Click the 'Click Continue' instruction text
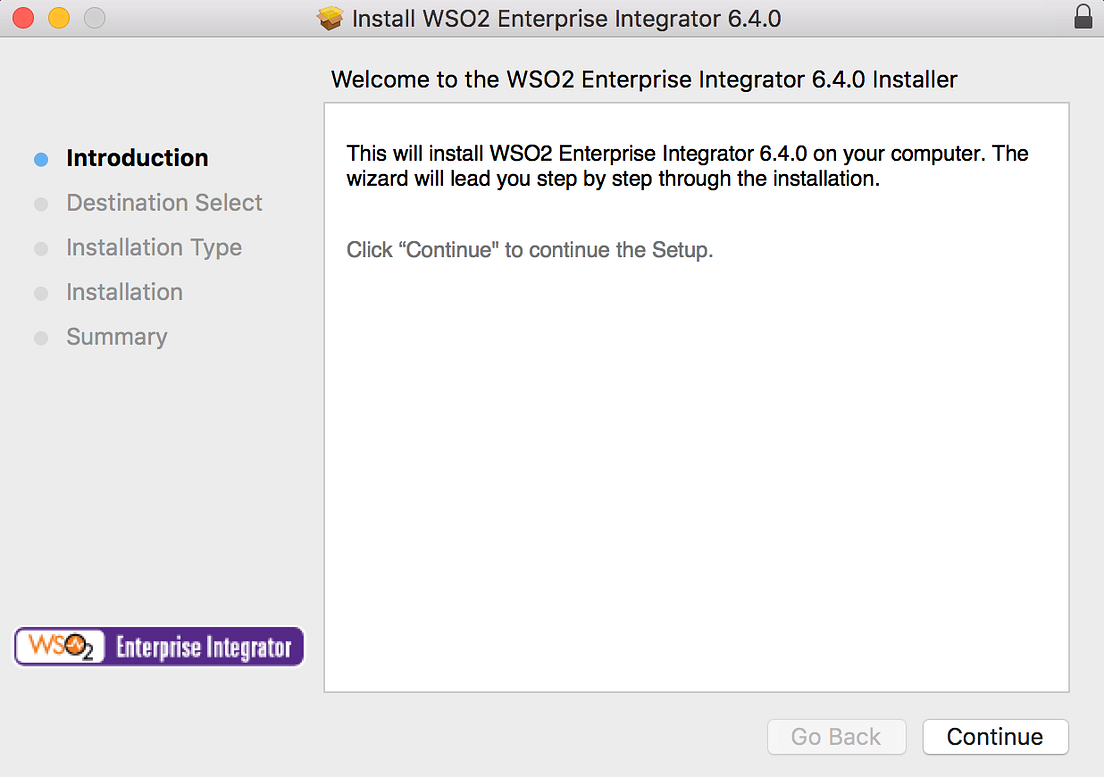The image size is (1104, 777). [x=529, y=250]
